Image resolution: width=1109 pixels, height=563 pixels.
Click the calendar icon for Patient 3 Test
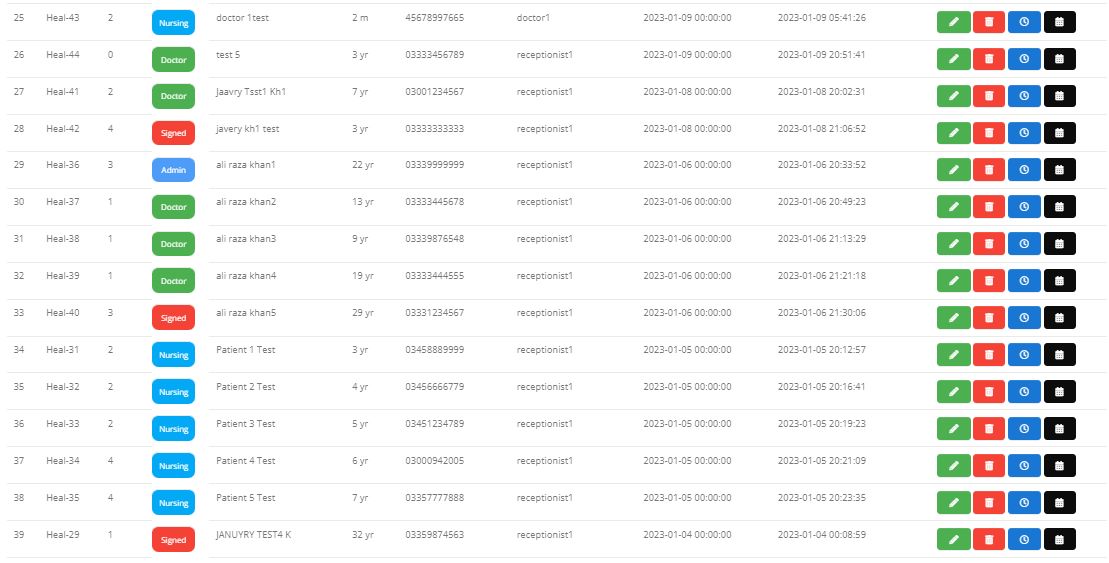pyautogui.click(x=1059, y=429)
